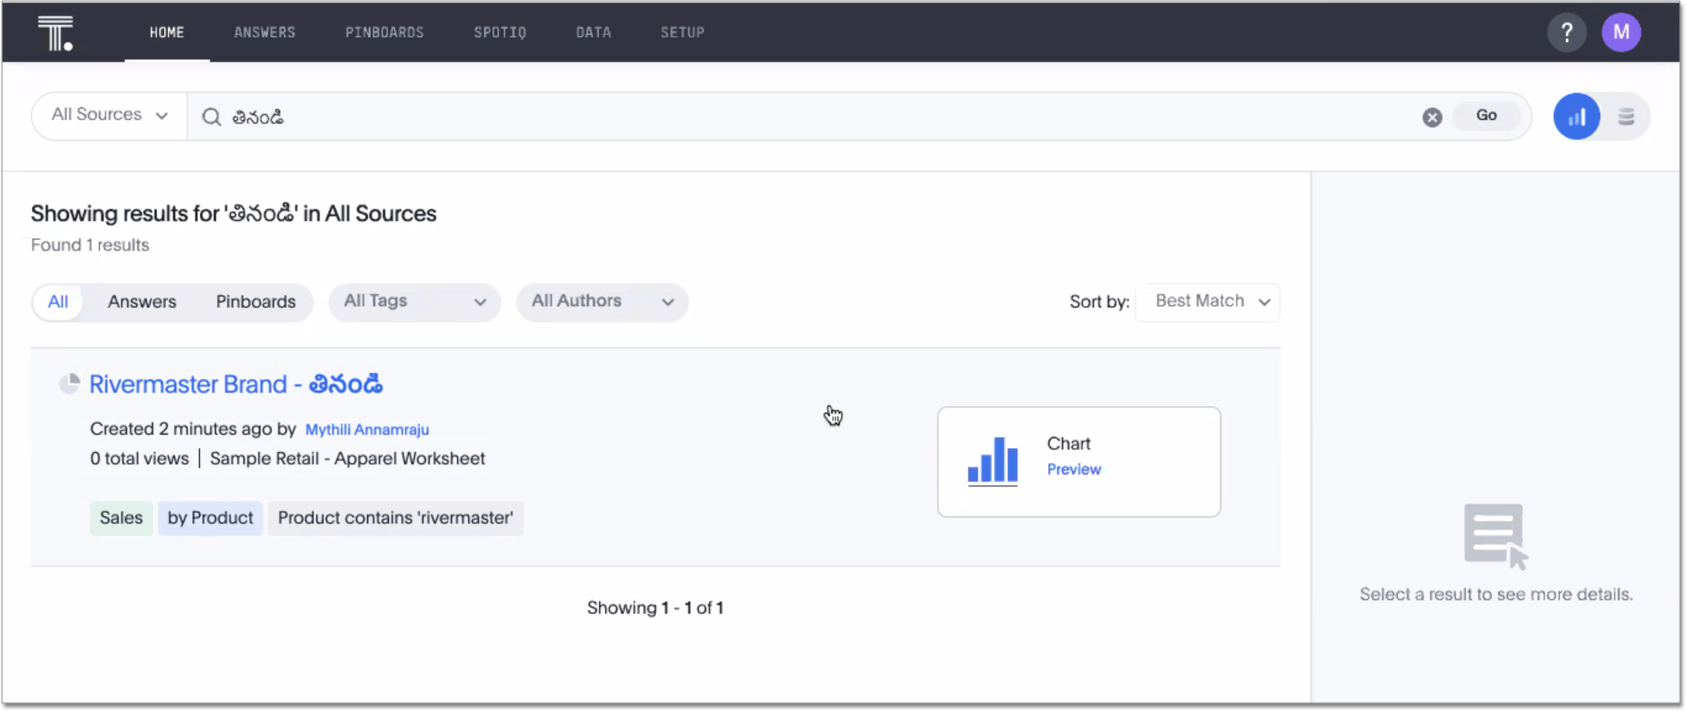
Task: Click inside the search input field
Action: coord(800,117)
